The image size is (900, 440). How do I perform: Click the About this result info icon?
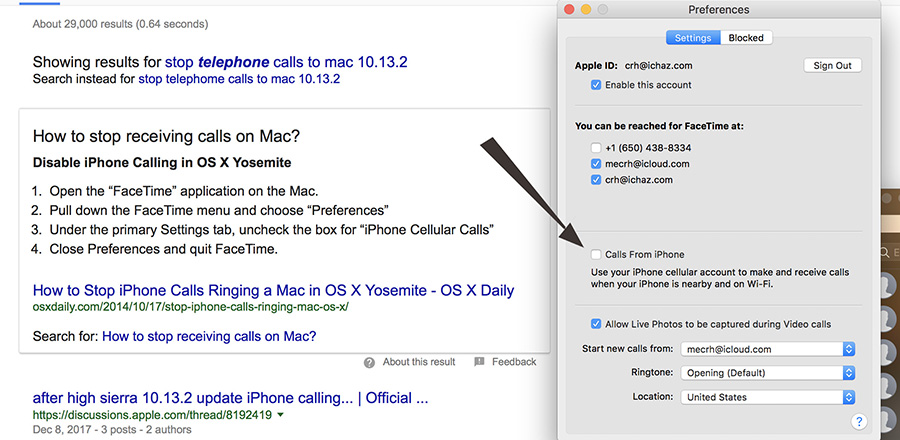[370, 363]
